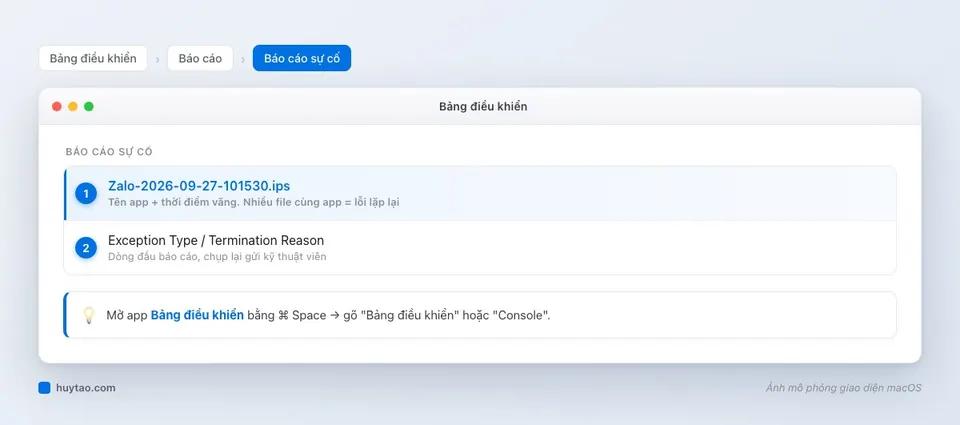This screenshot has width=960, height=425.
Task: Click the description under the Zalo file
Action: point(253,201)
